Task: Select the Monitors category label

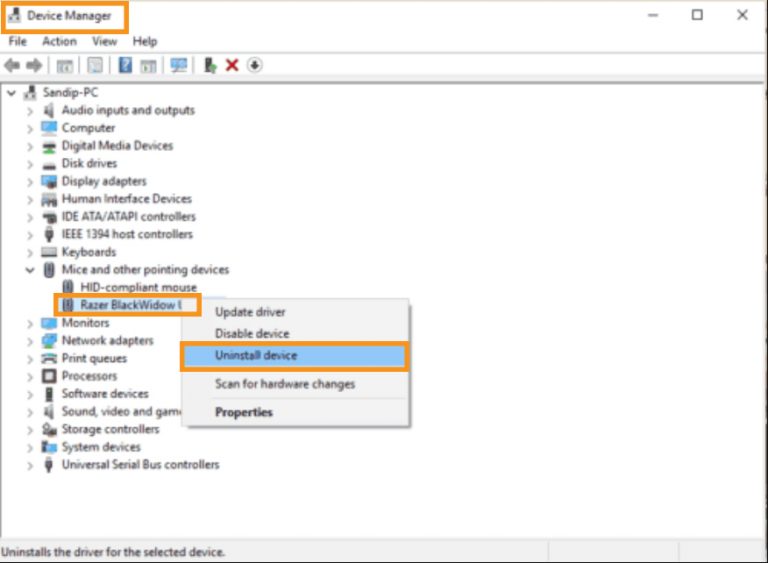Action: [85, 323]
